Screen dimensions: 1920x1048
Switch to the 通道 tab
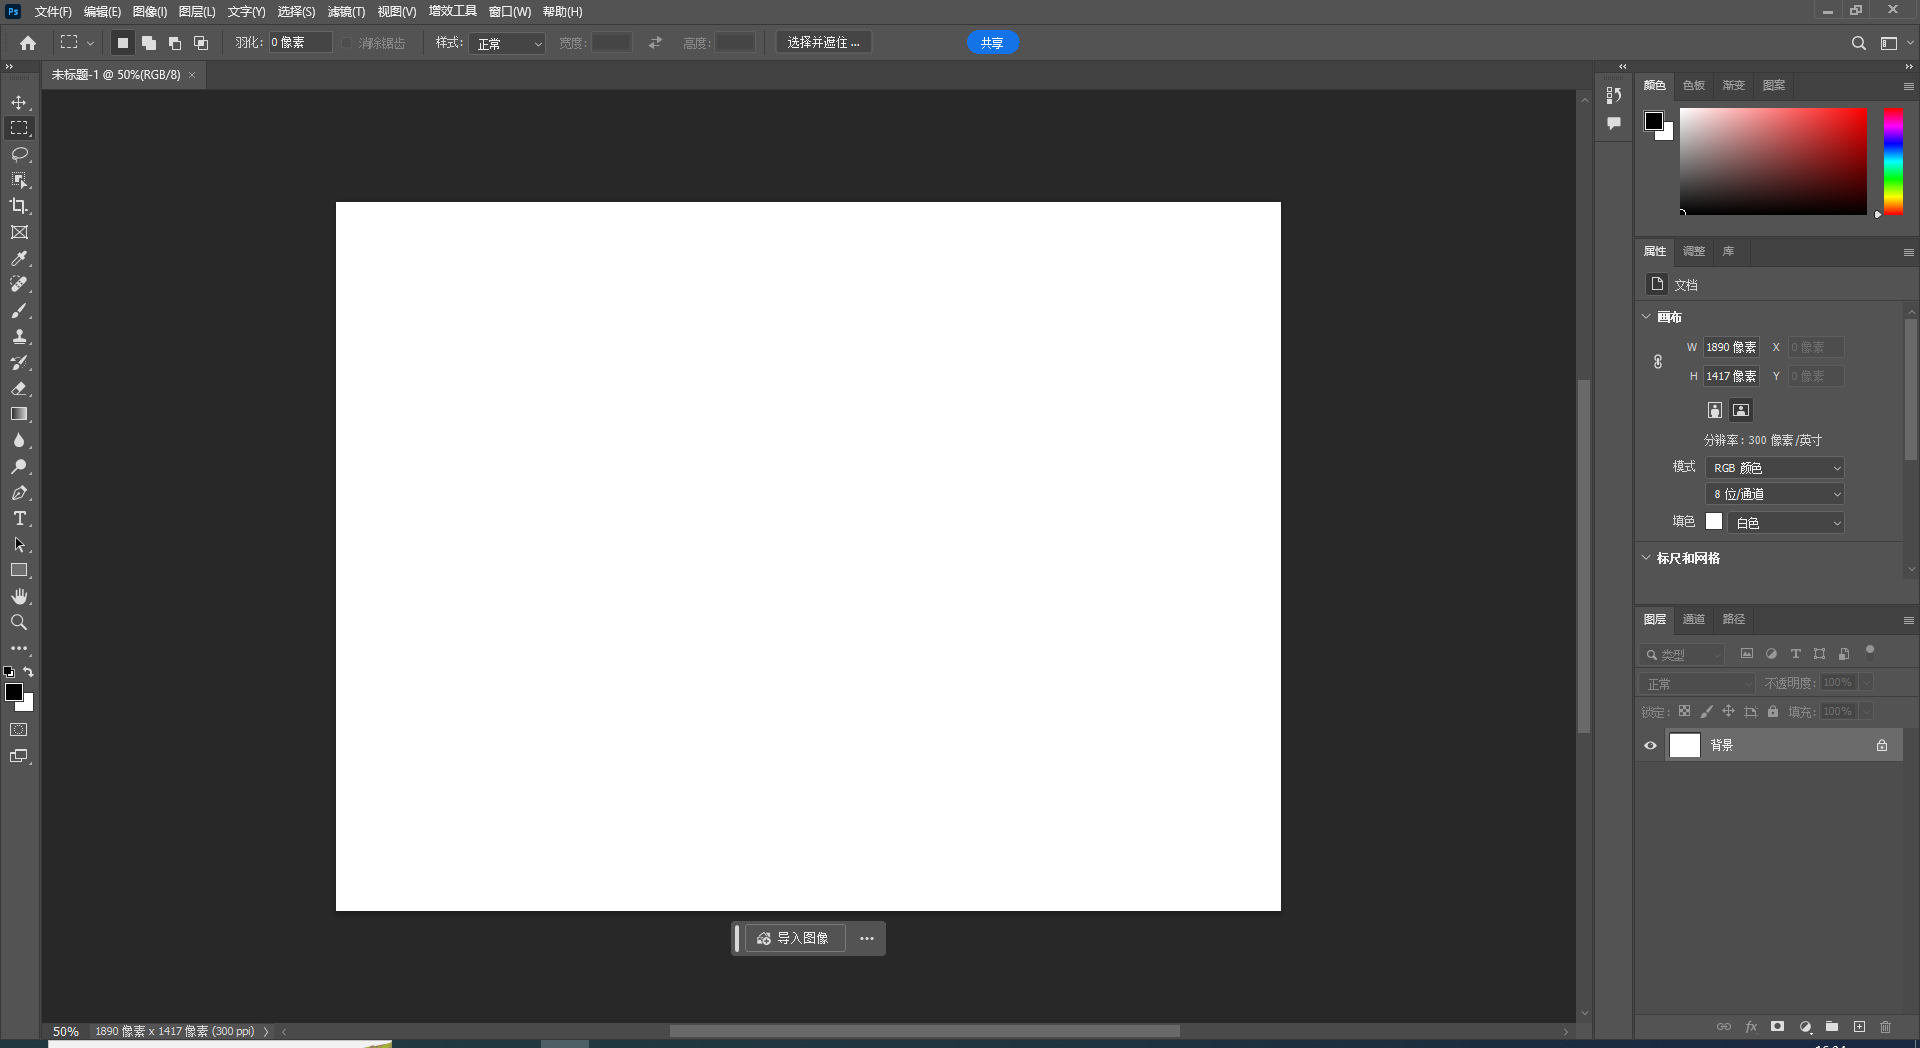[x=1693, y=619]
